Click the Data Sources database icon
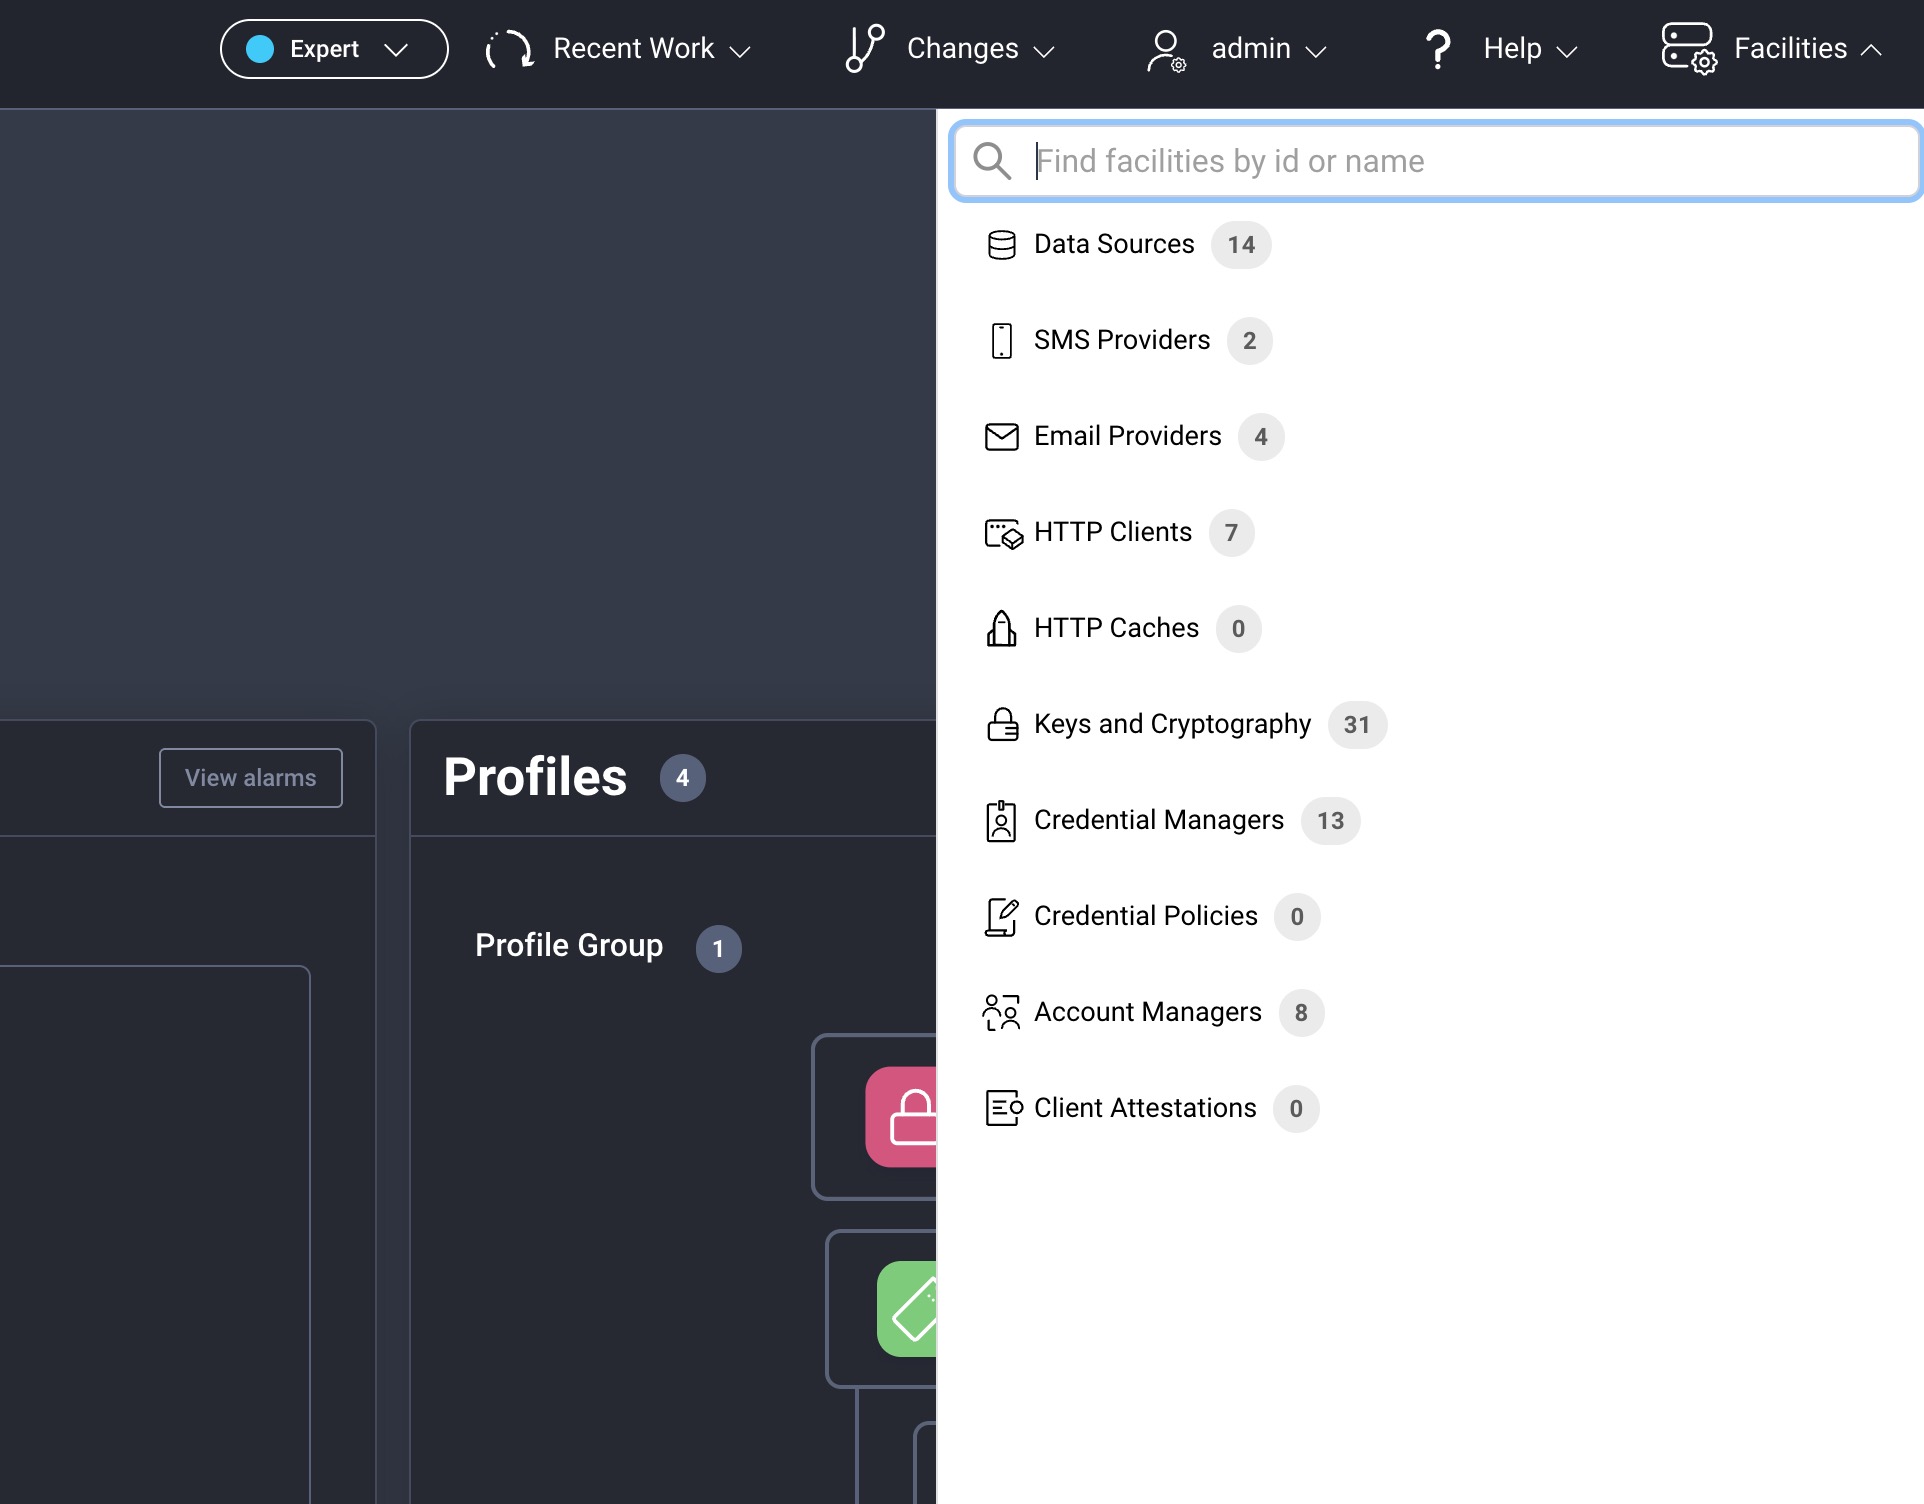The width and height of the screenshot is (1924, 1504). tap(1001, 245)
